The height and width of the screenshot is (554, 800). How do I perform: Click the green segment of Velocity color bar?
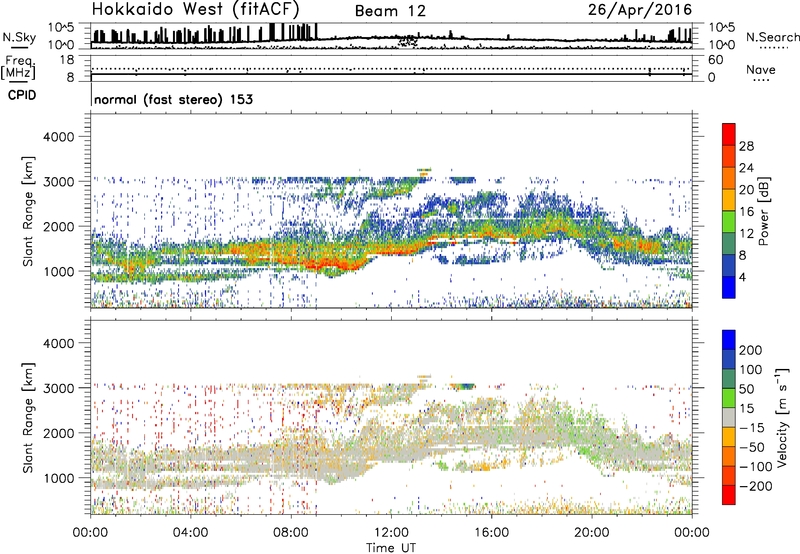(x=729, y=398)
